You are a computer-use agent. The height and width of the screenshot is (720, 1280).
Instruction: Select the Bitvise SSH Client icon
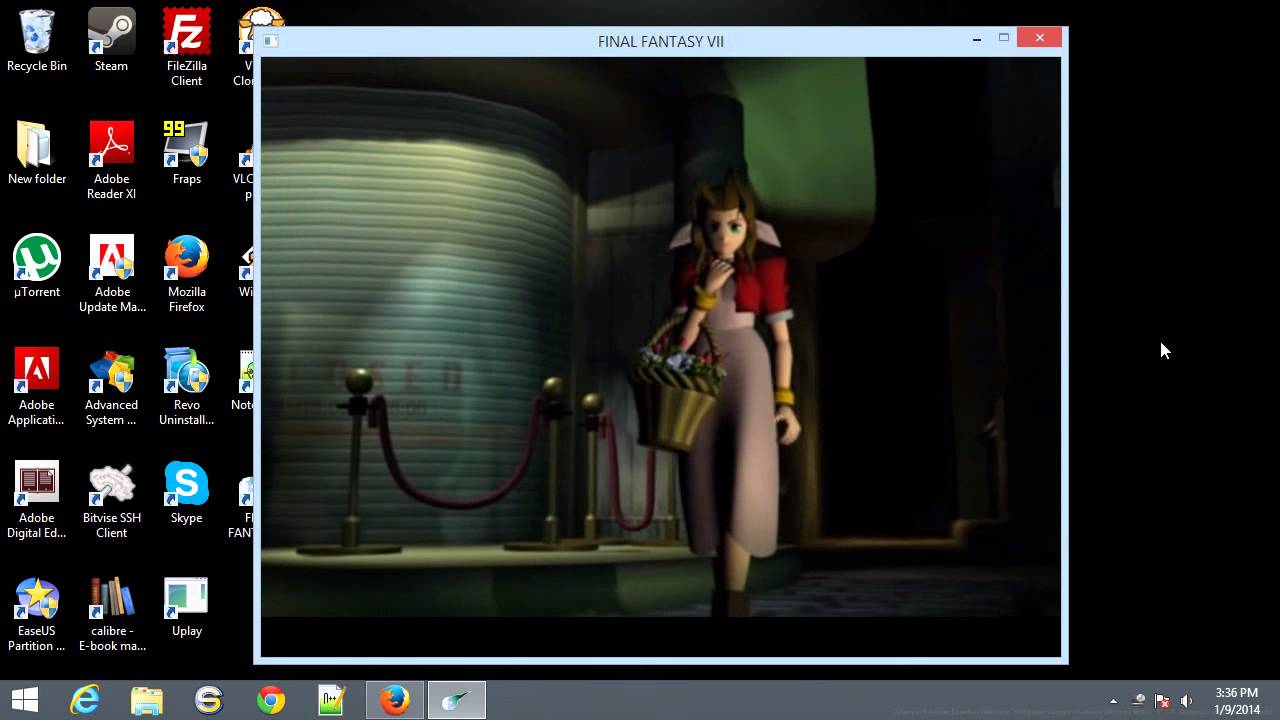(111, 500)
